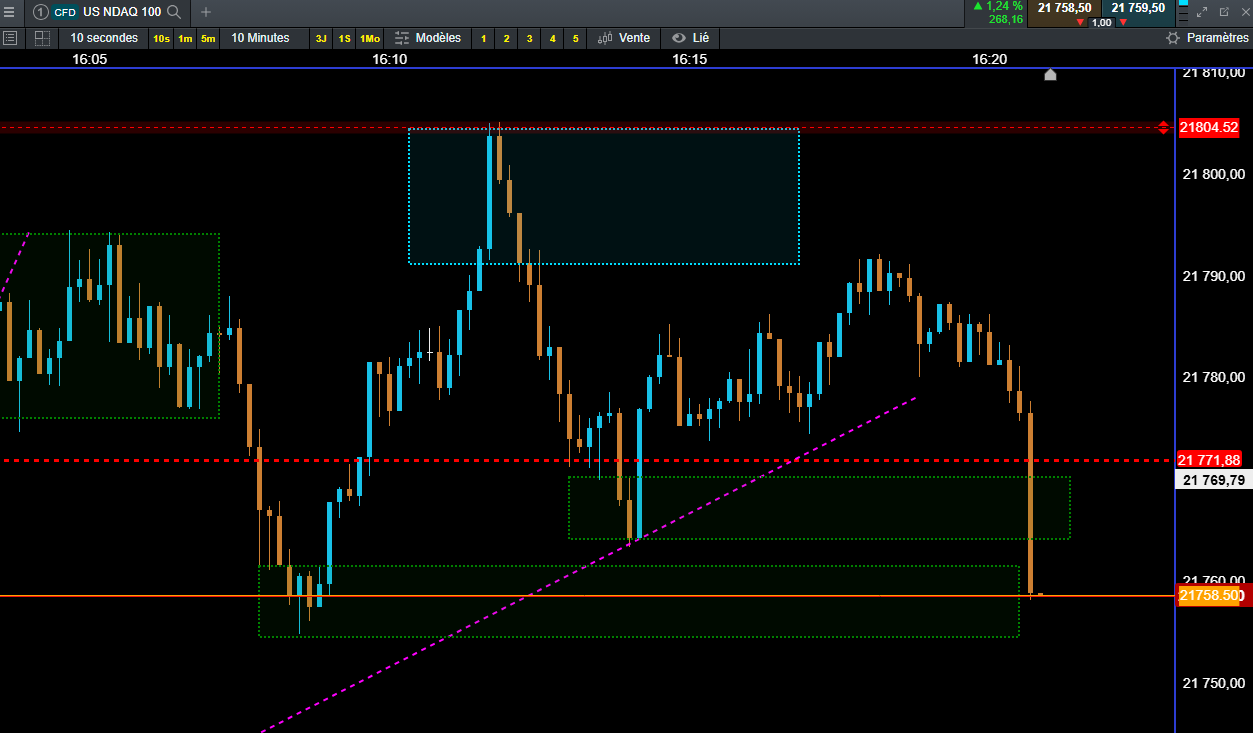
Task: Open the chart layout grid icon
Action: coord(42,38)
